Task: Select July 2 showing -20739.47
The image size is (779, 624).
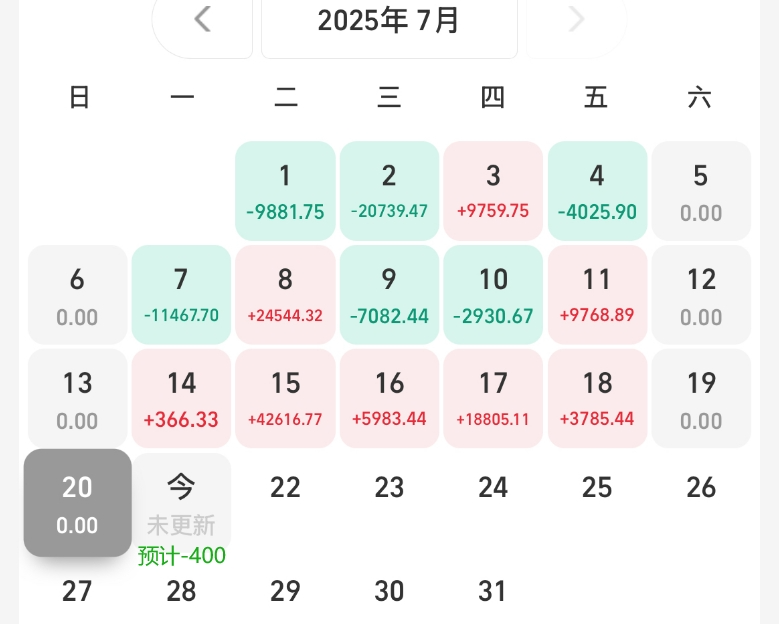Action: 390,191
